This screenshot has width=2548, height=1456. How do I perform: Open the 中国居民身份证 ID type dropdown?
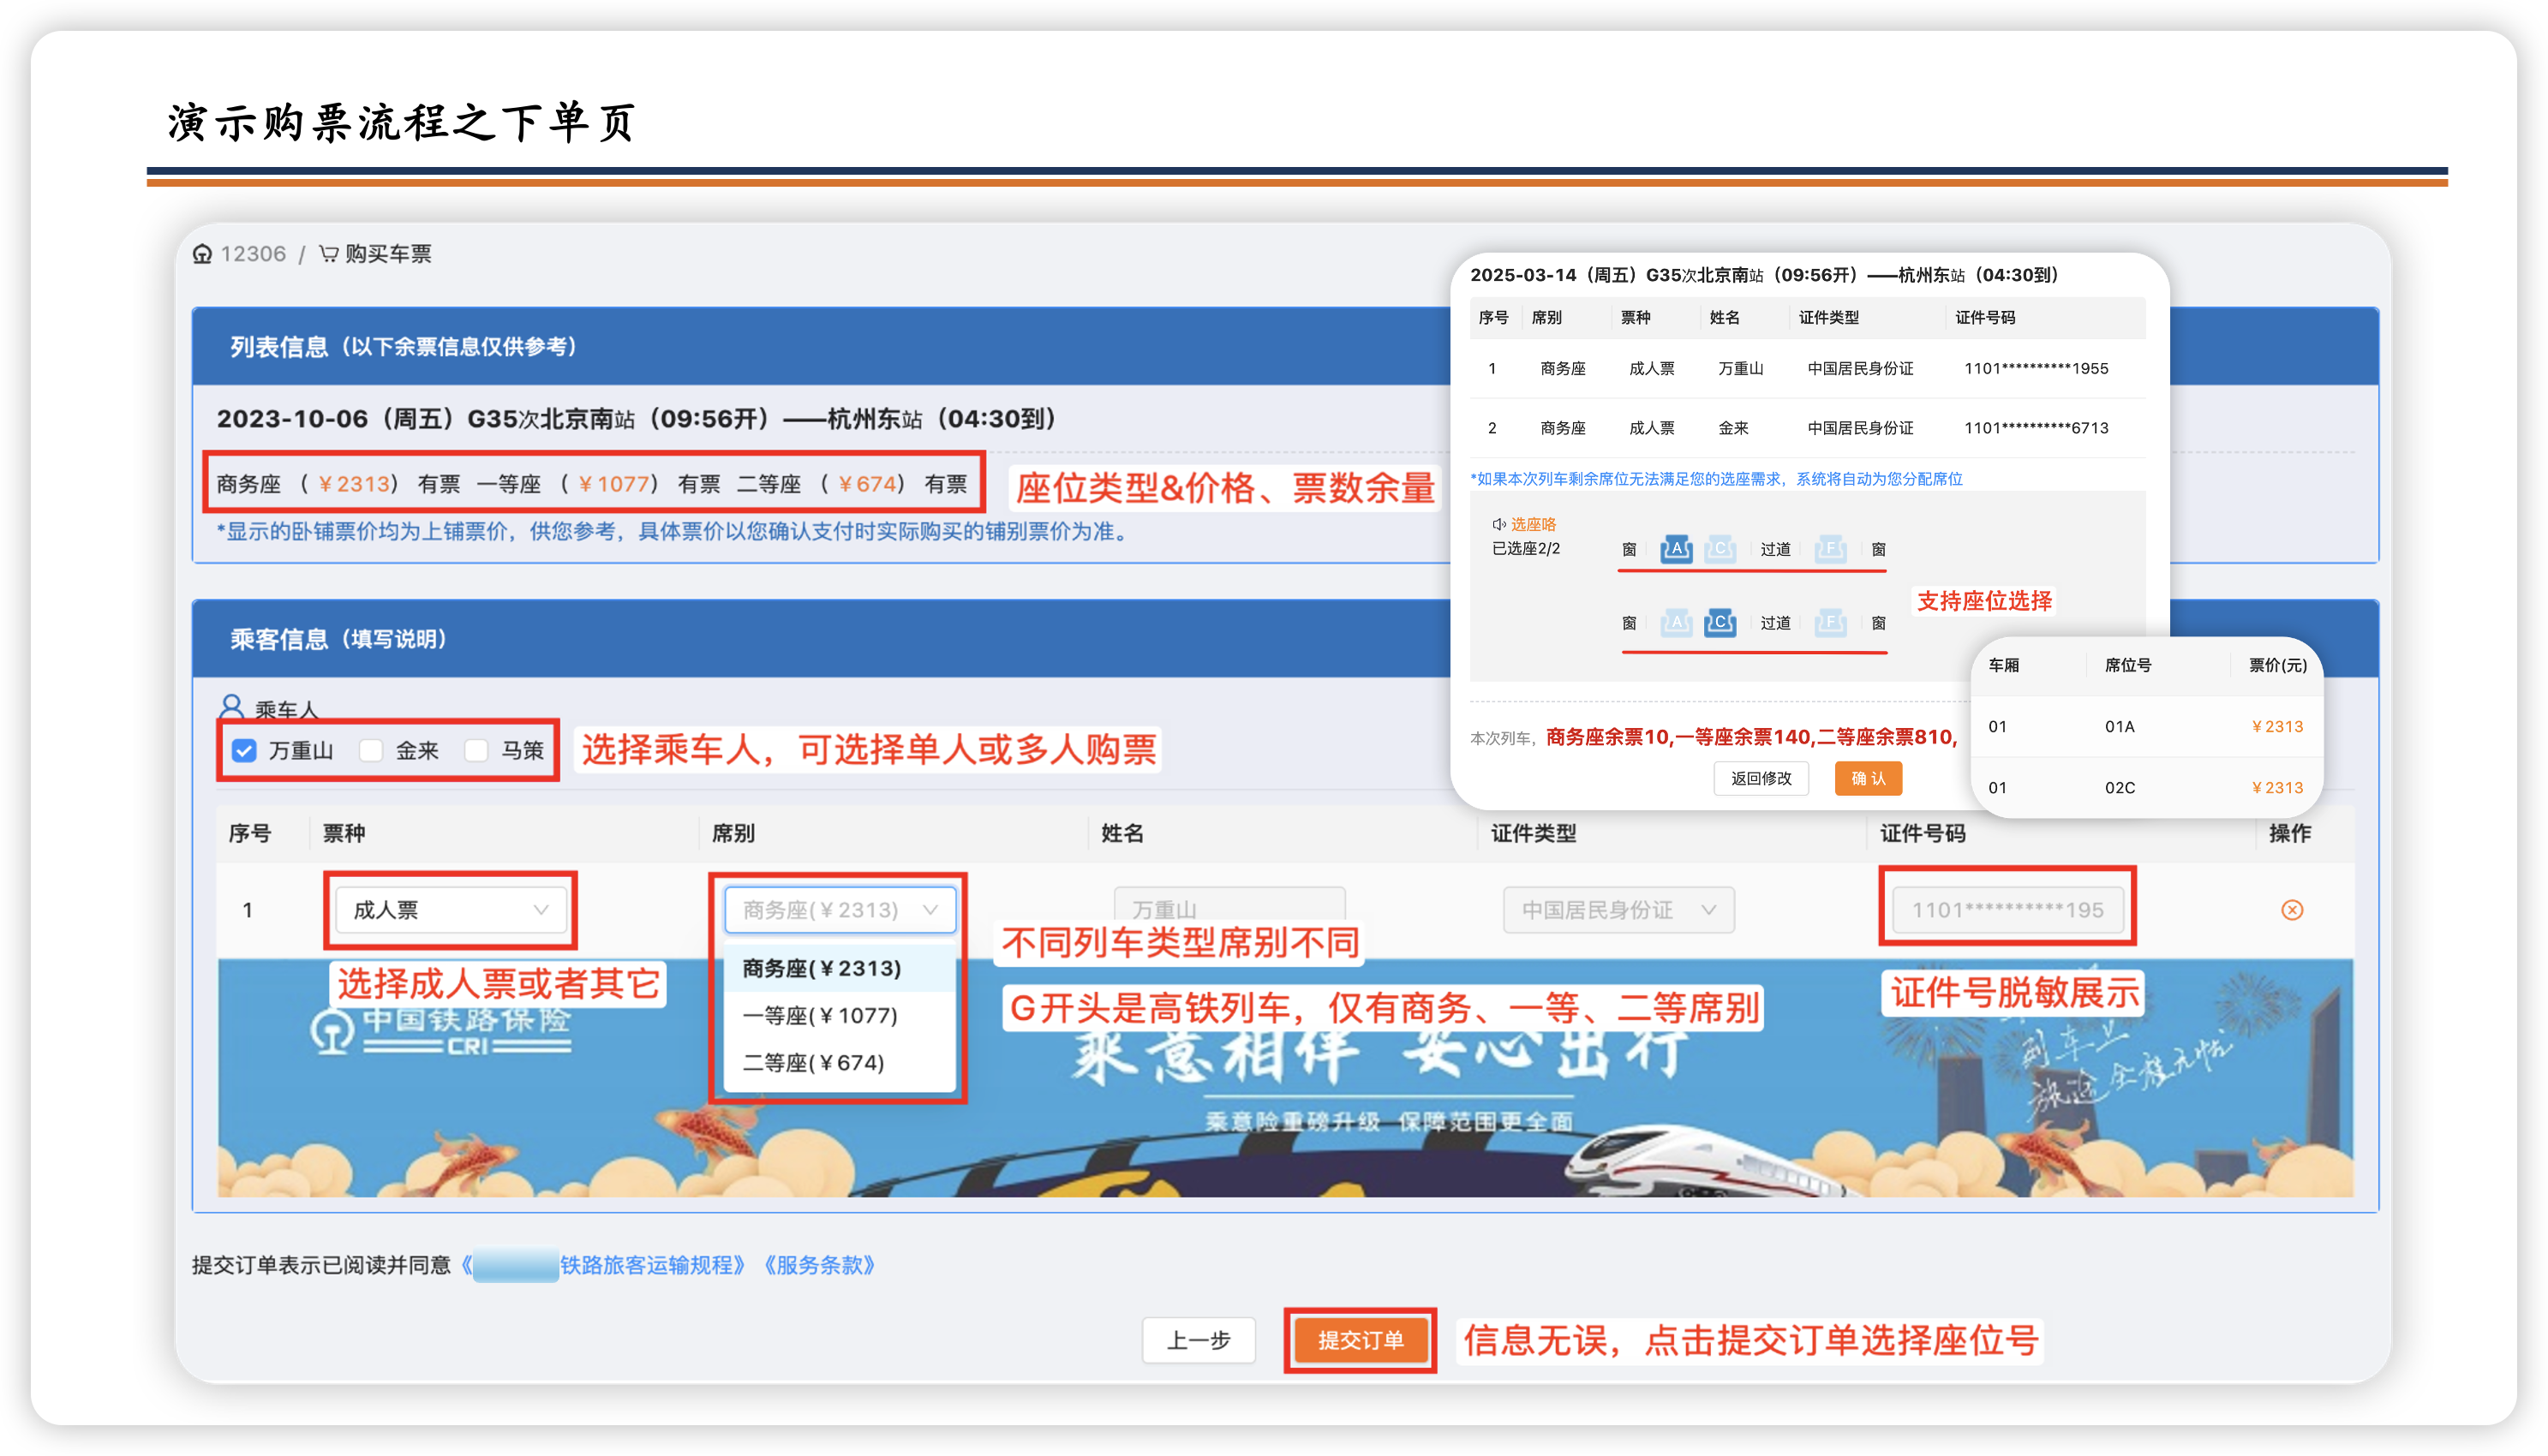pyautogui.click(x=1619, y=910)
